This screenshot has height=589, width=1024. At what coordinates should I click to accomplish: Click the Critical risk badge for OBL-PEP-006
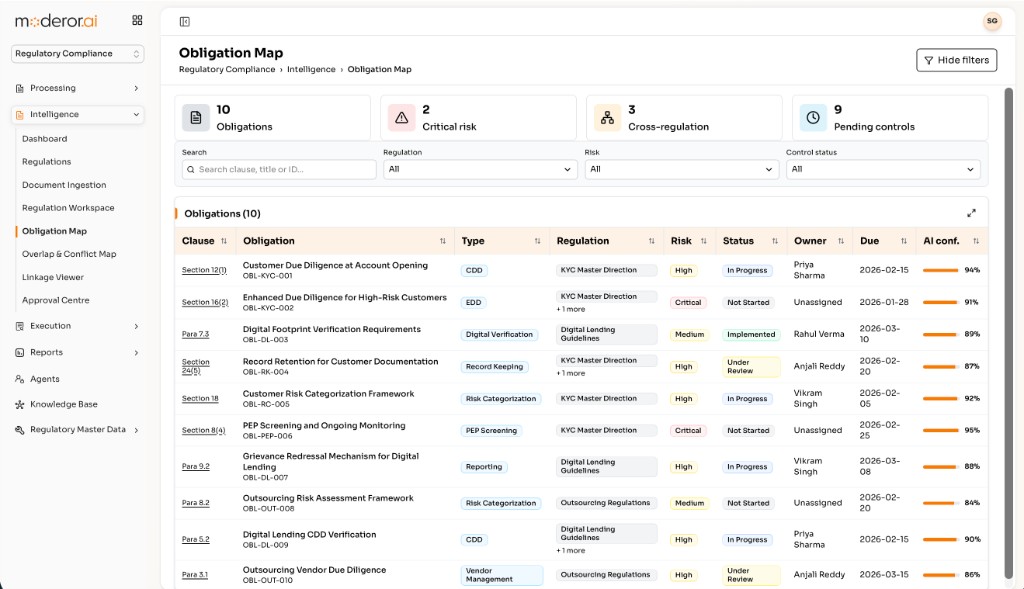688,430
